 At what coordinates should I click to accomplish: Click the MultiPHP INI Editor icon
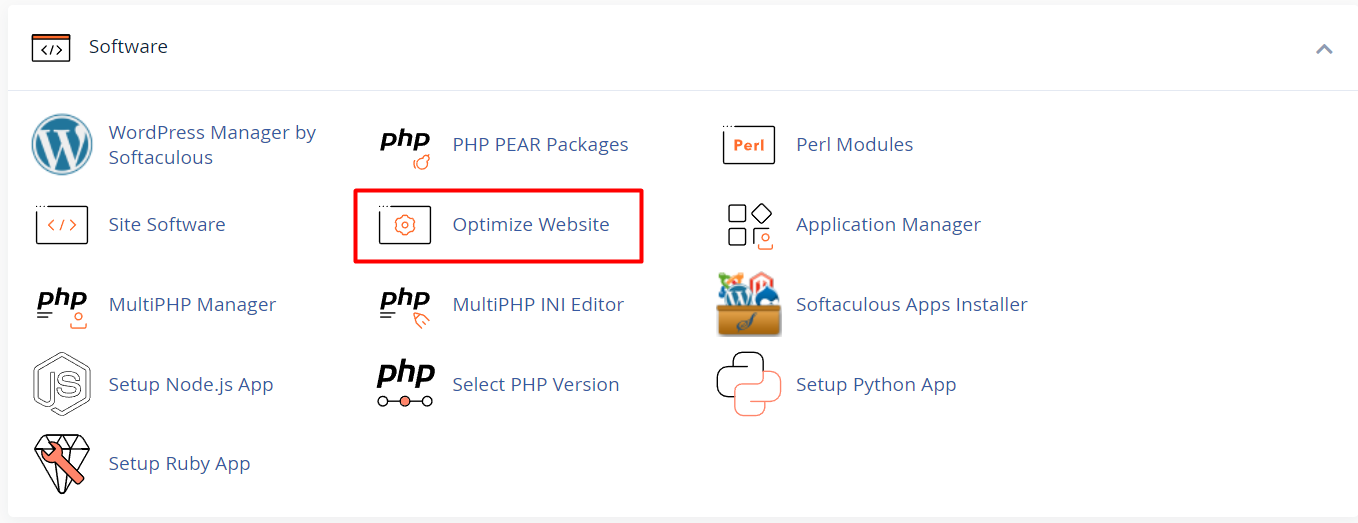tap(405, 308)
